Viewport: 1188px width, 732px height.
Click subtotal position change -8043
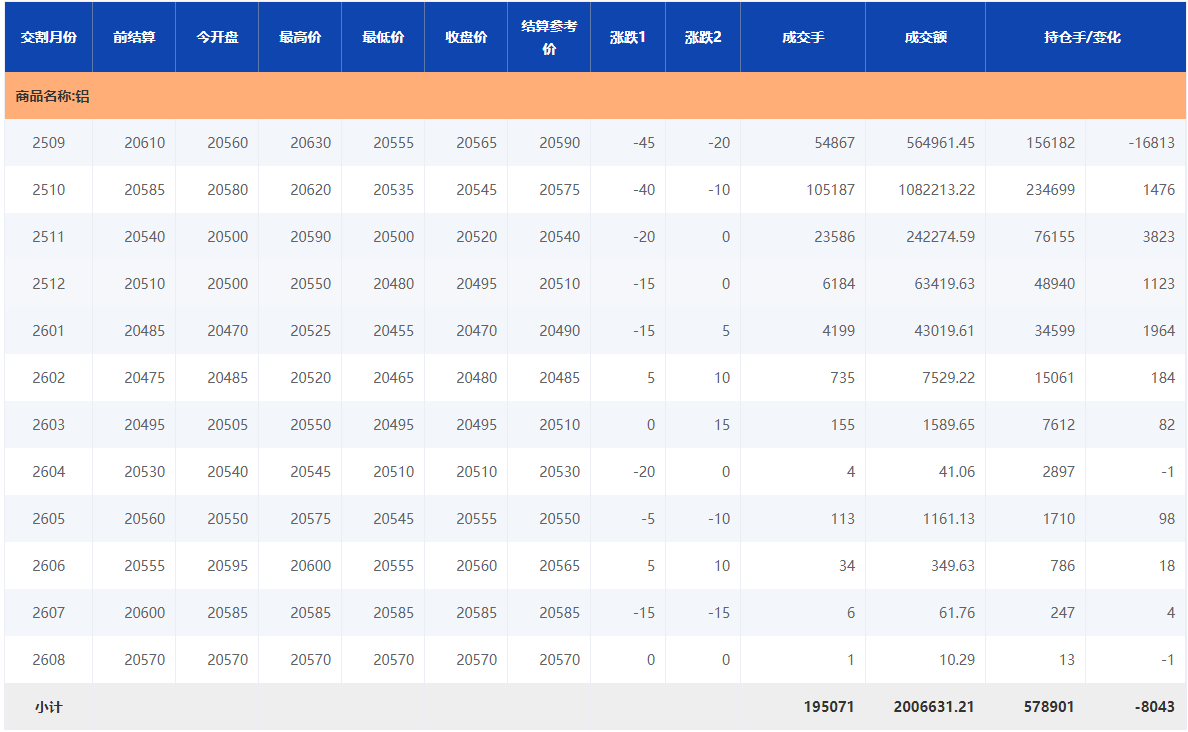[1154, 707]
